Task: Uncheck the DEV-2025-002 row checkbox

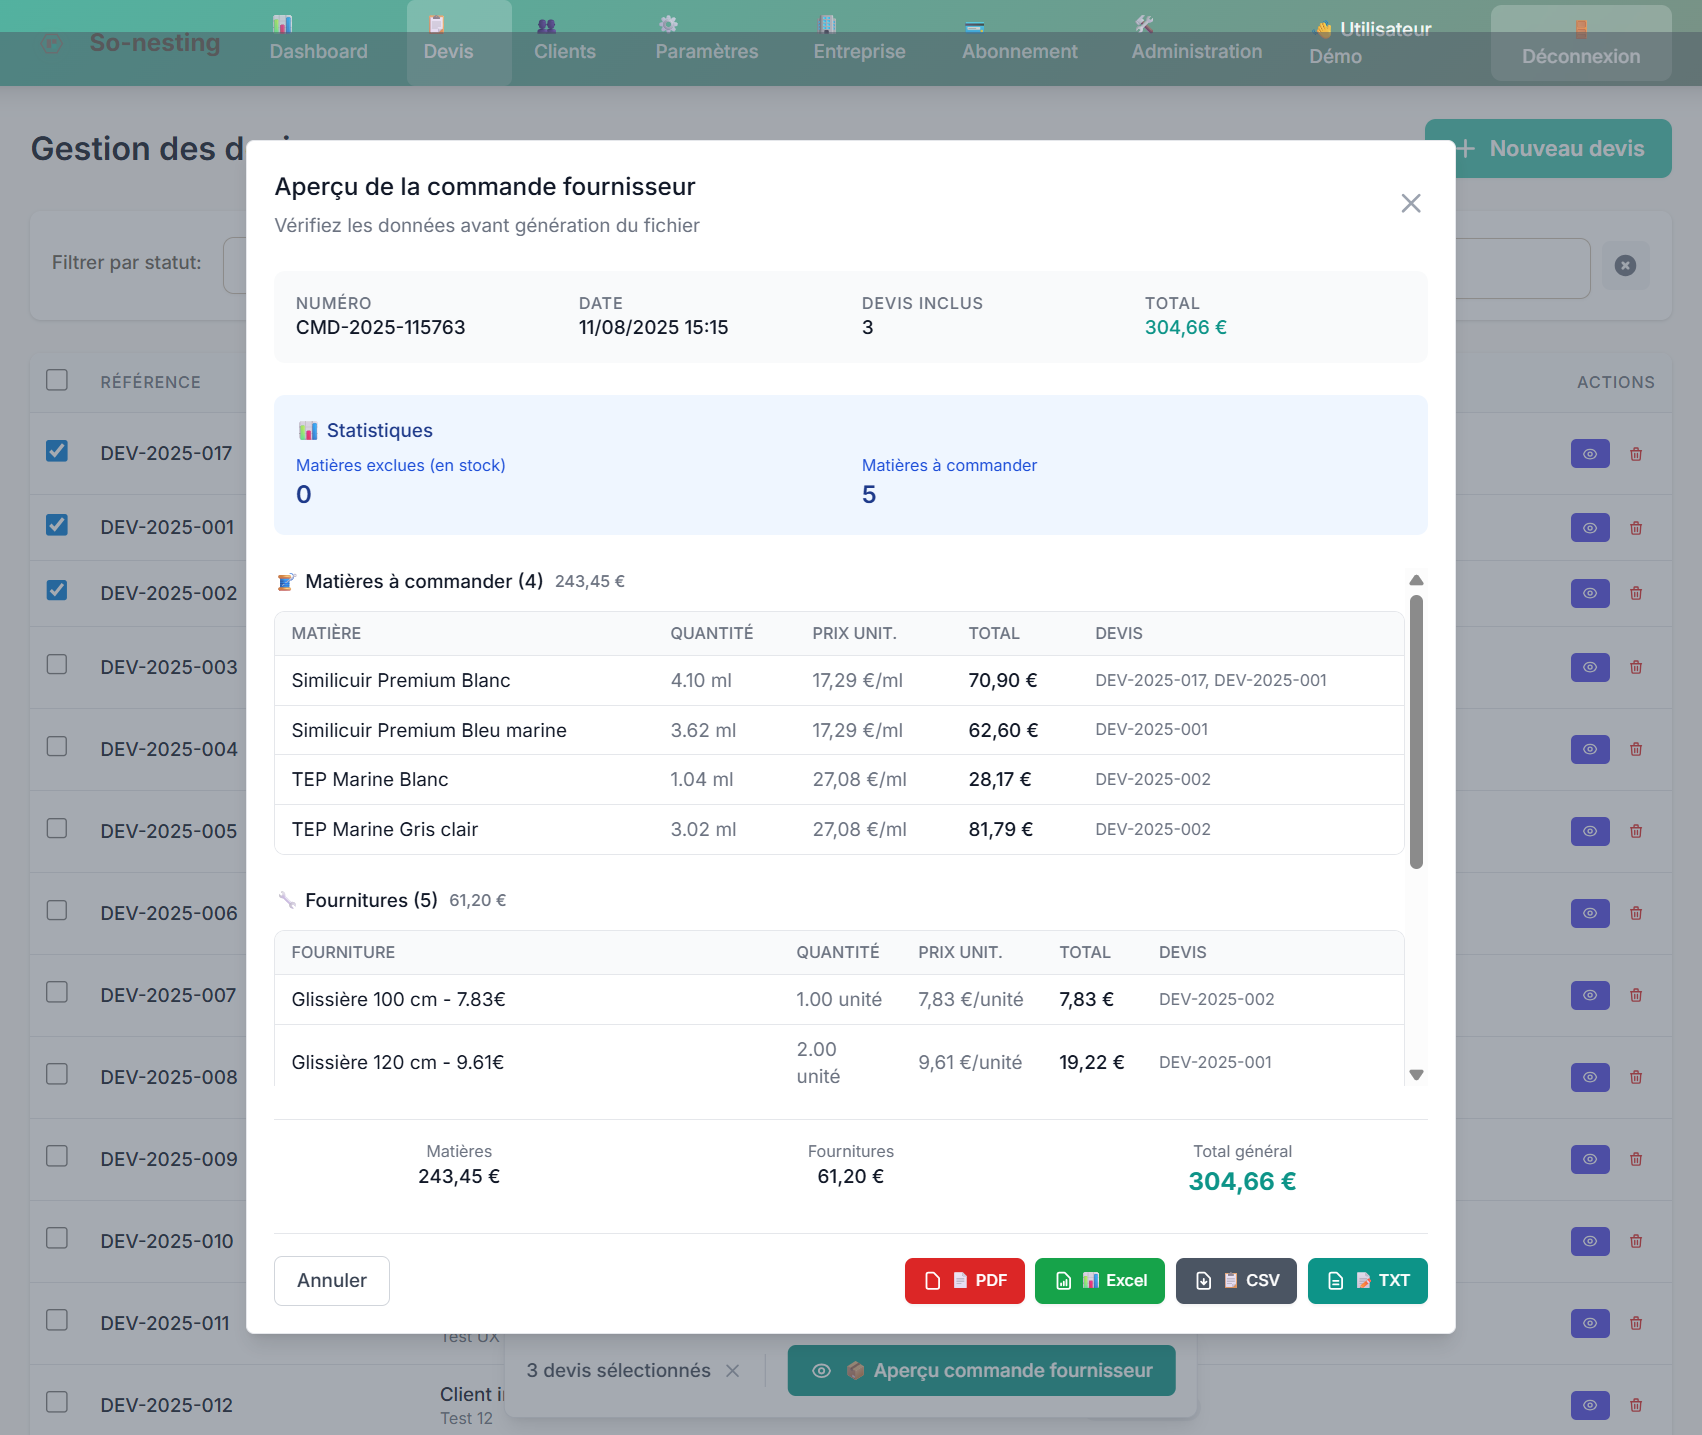Action: tap(57, 590)
